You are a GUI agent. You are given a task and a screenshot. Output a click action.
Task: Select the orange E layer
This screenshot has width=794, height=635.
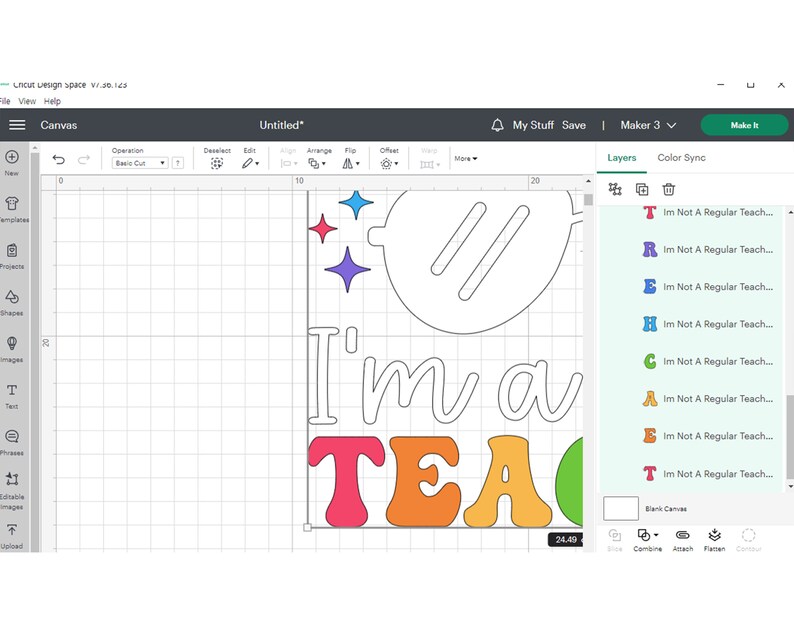(691, 436)
